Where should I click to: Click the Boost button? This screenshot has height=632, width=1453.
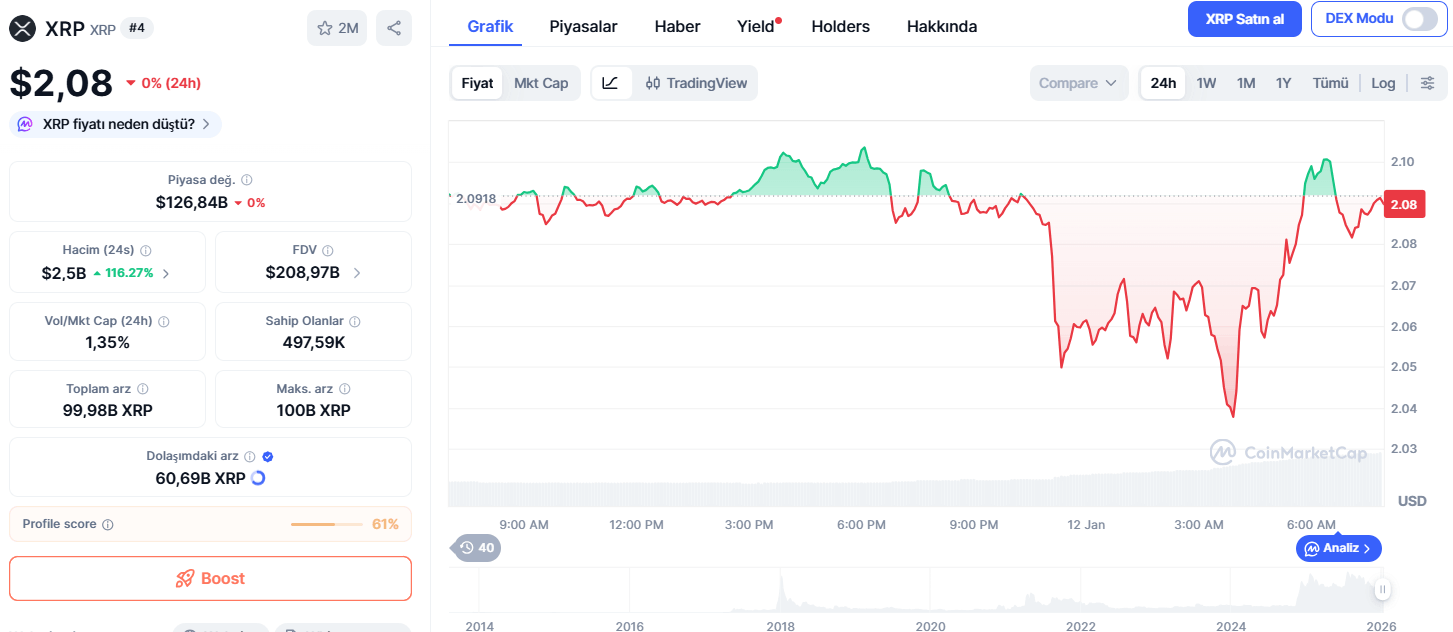click(x=210, y=578)
